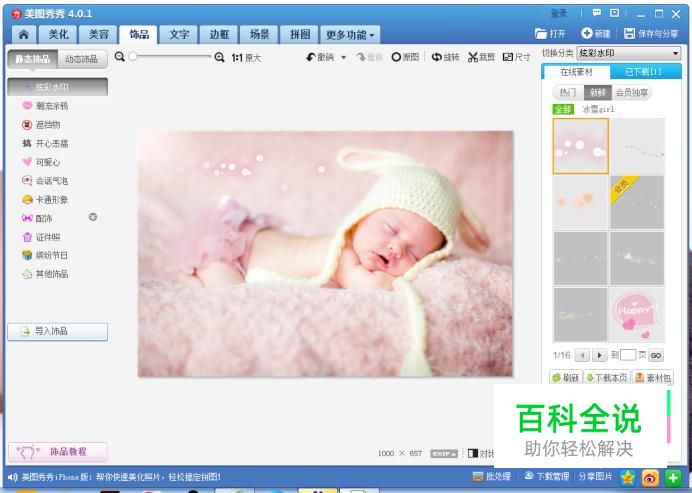
Task: Open the skin icon next to messages
Action: click(x=614, y=13)
